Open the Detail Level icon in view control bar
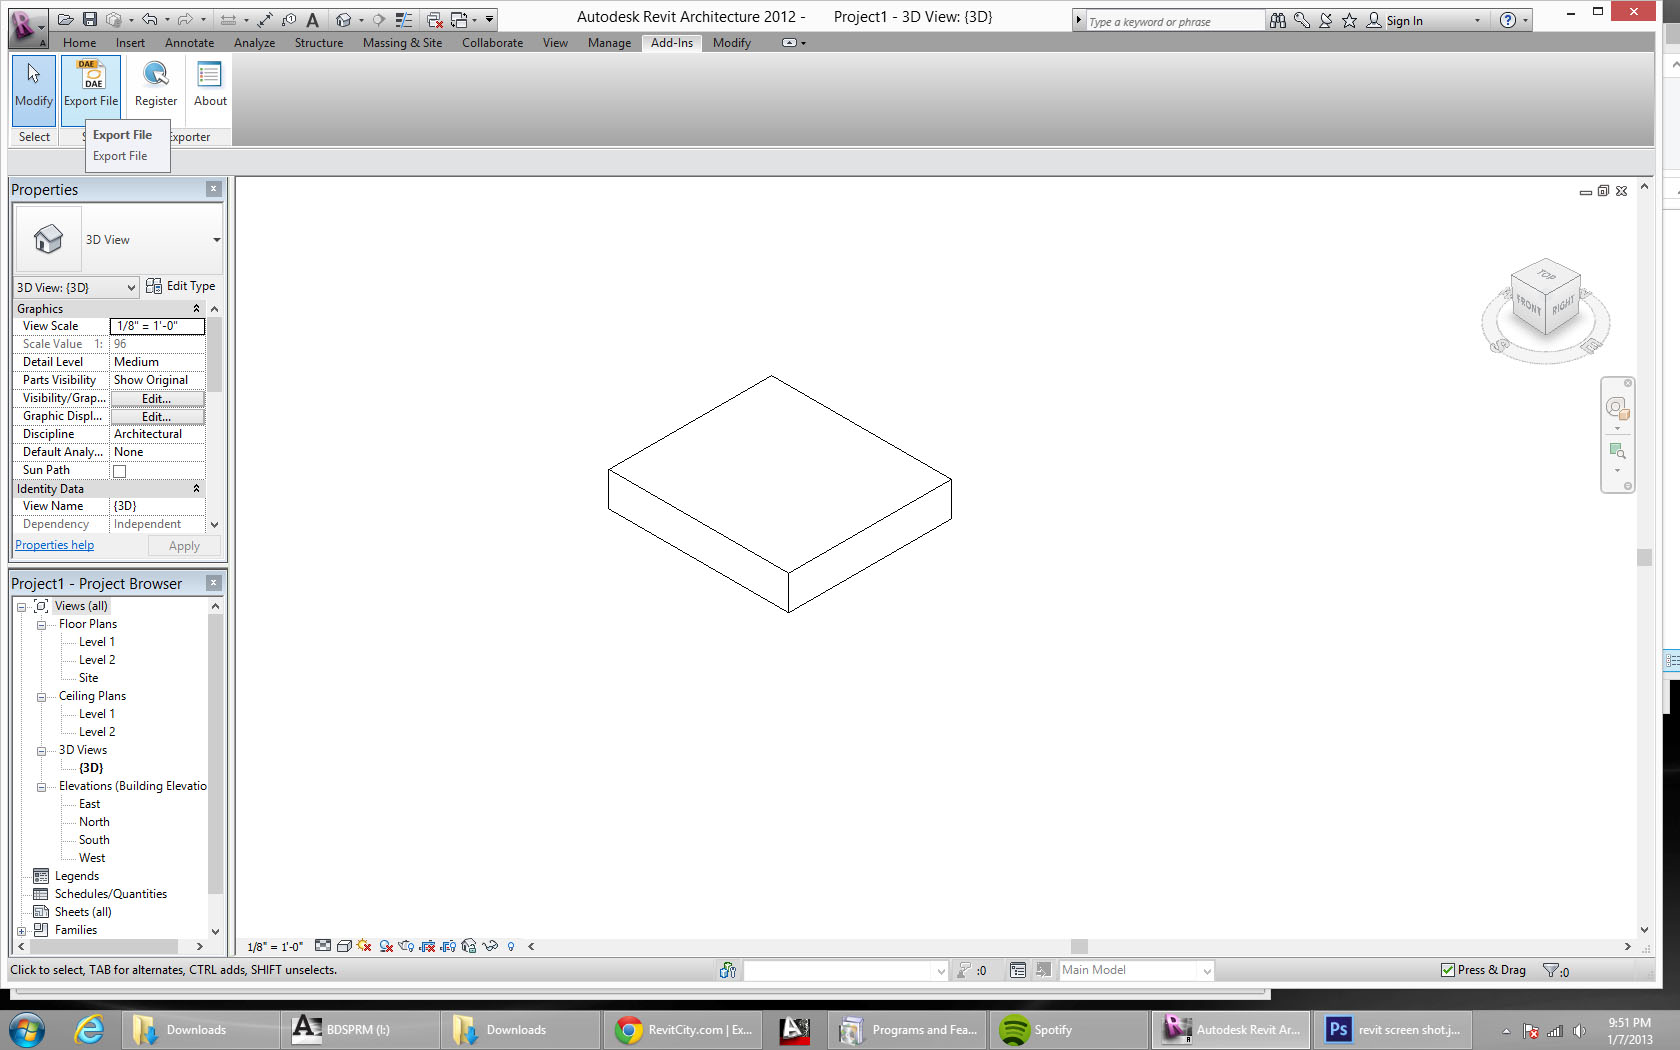 (322, 946)
